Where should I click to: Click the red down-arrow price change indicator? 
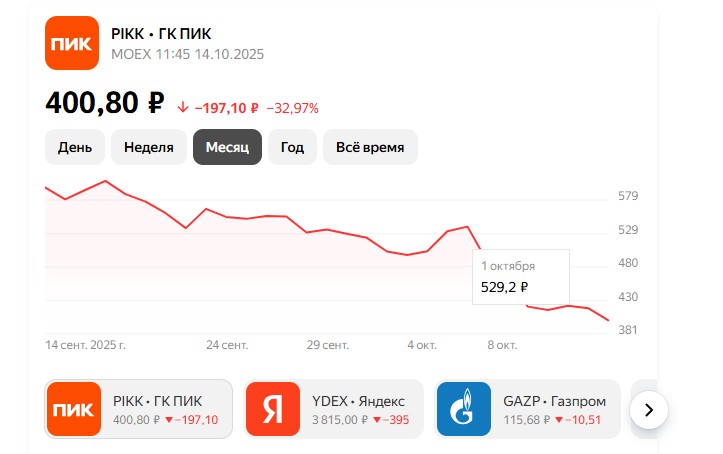(183, 107)
